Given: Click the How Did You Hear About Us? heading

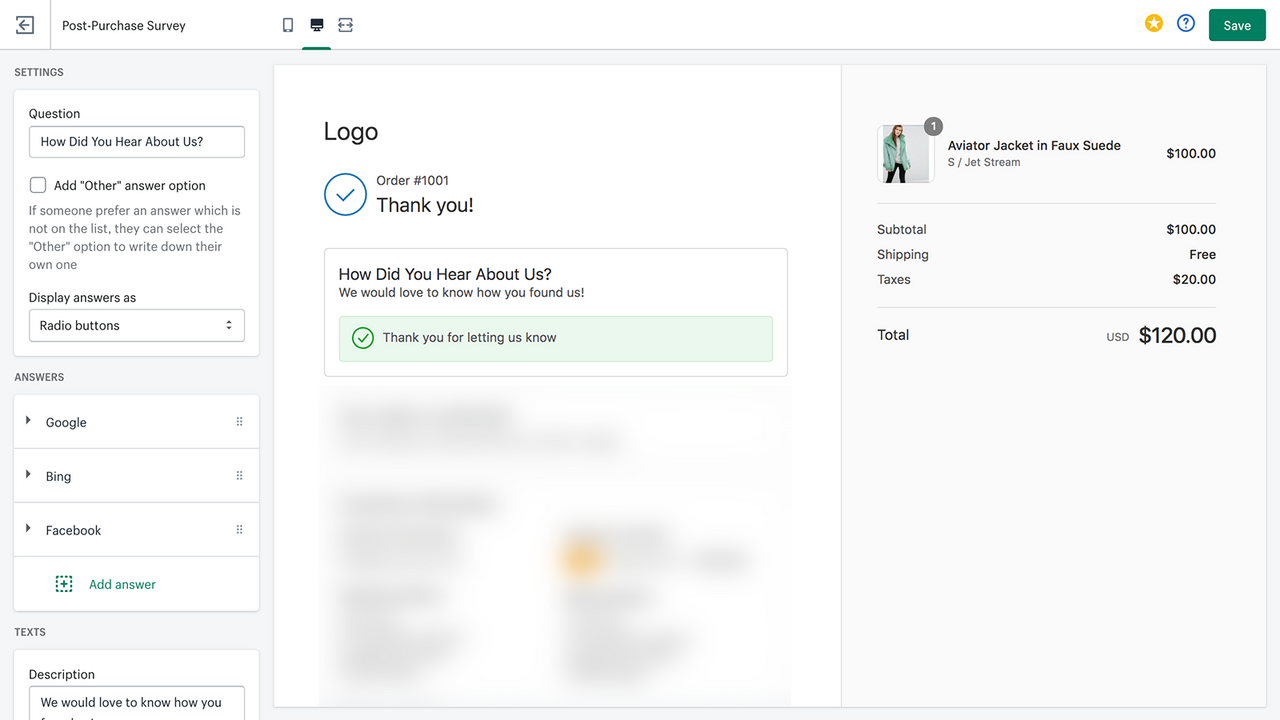Looking at the screenshot, I should [x=445, y=274].
